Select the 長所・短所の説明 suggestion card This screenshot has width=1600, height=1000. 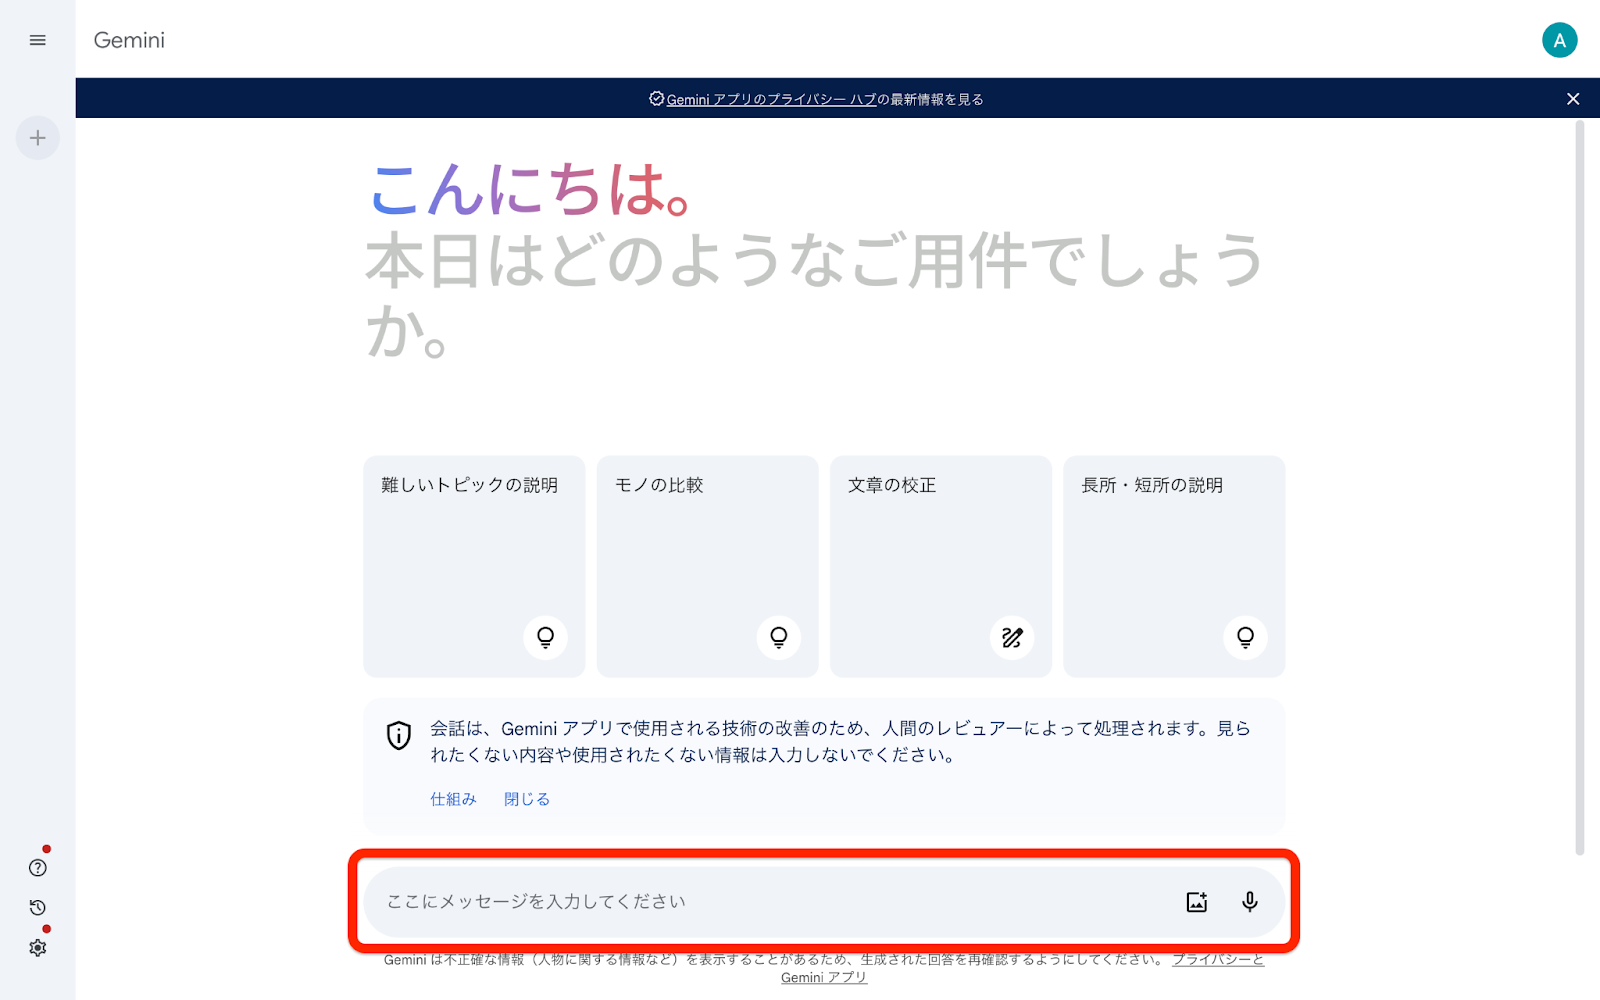click(1174, 566)
